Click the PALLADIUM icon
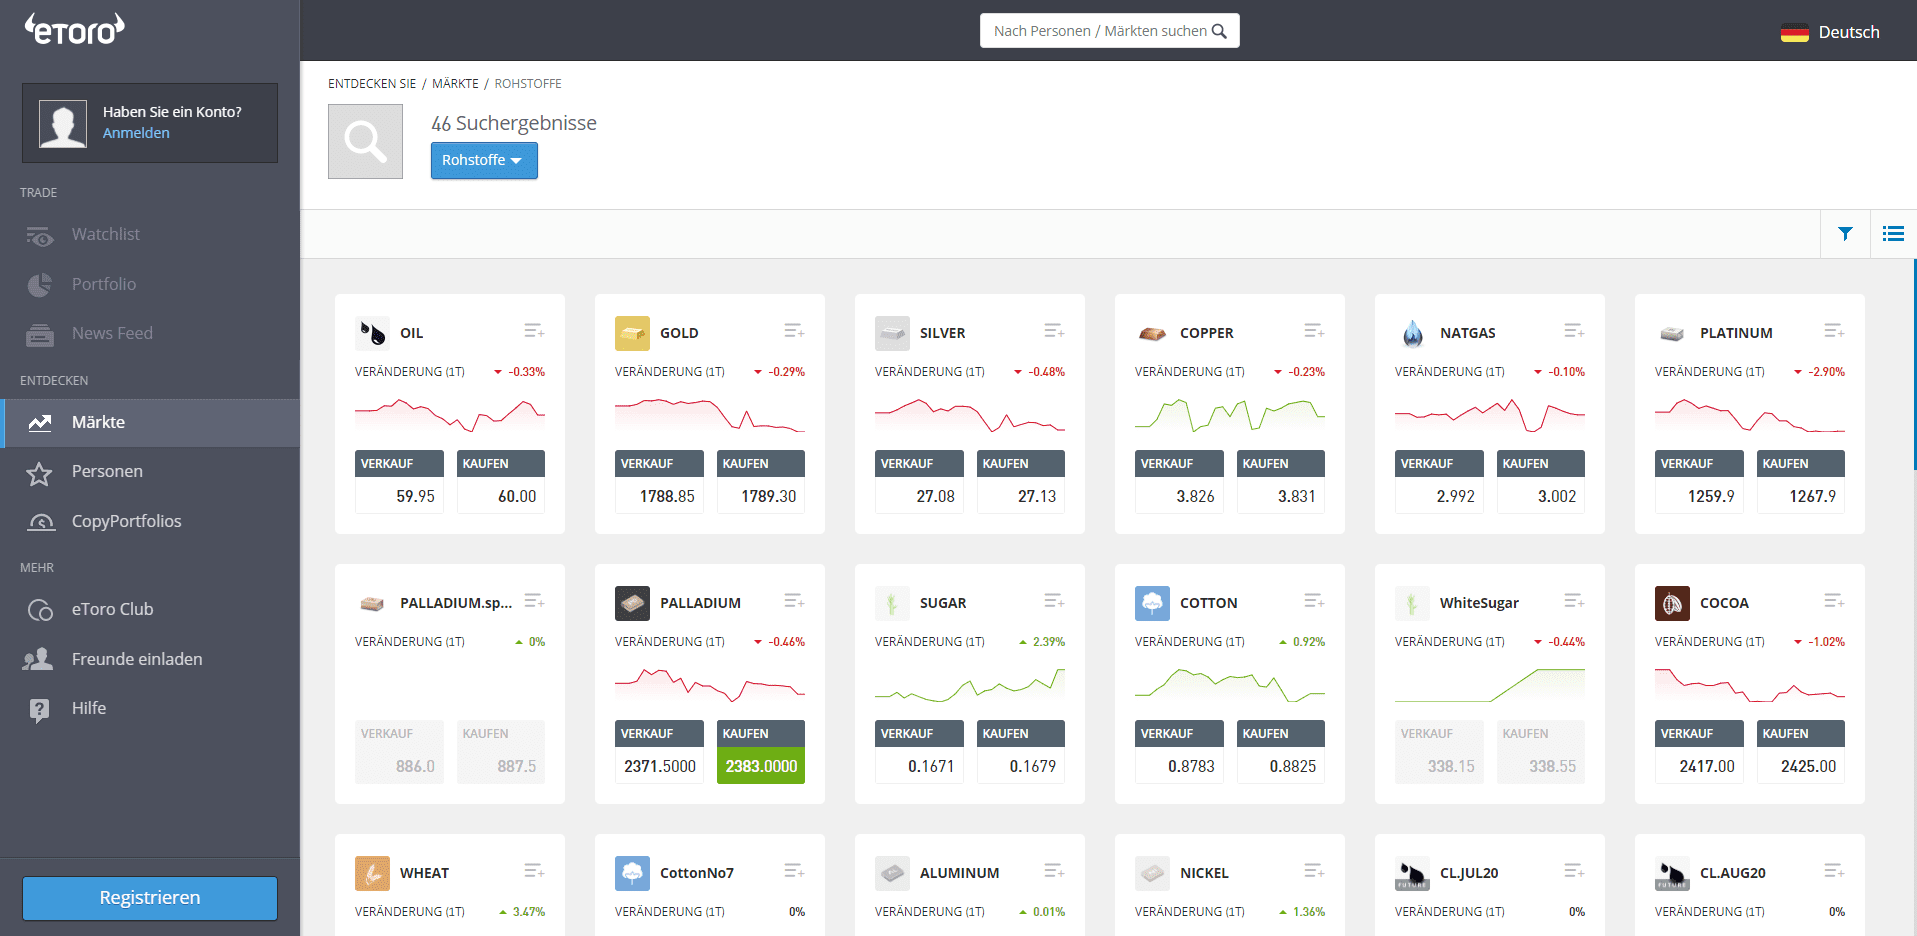 tap(632, 603)
